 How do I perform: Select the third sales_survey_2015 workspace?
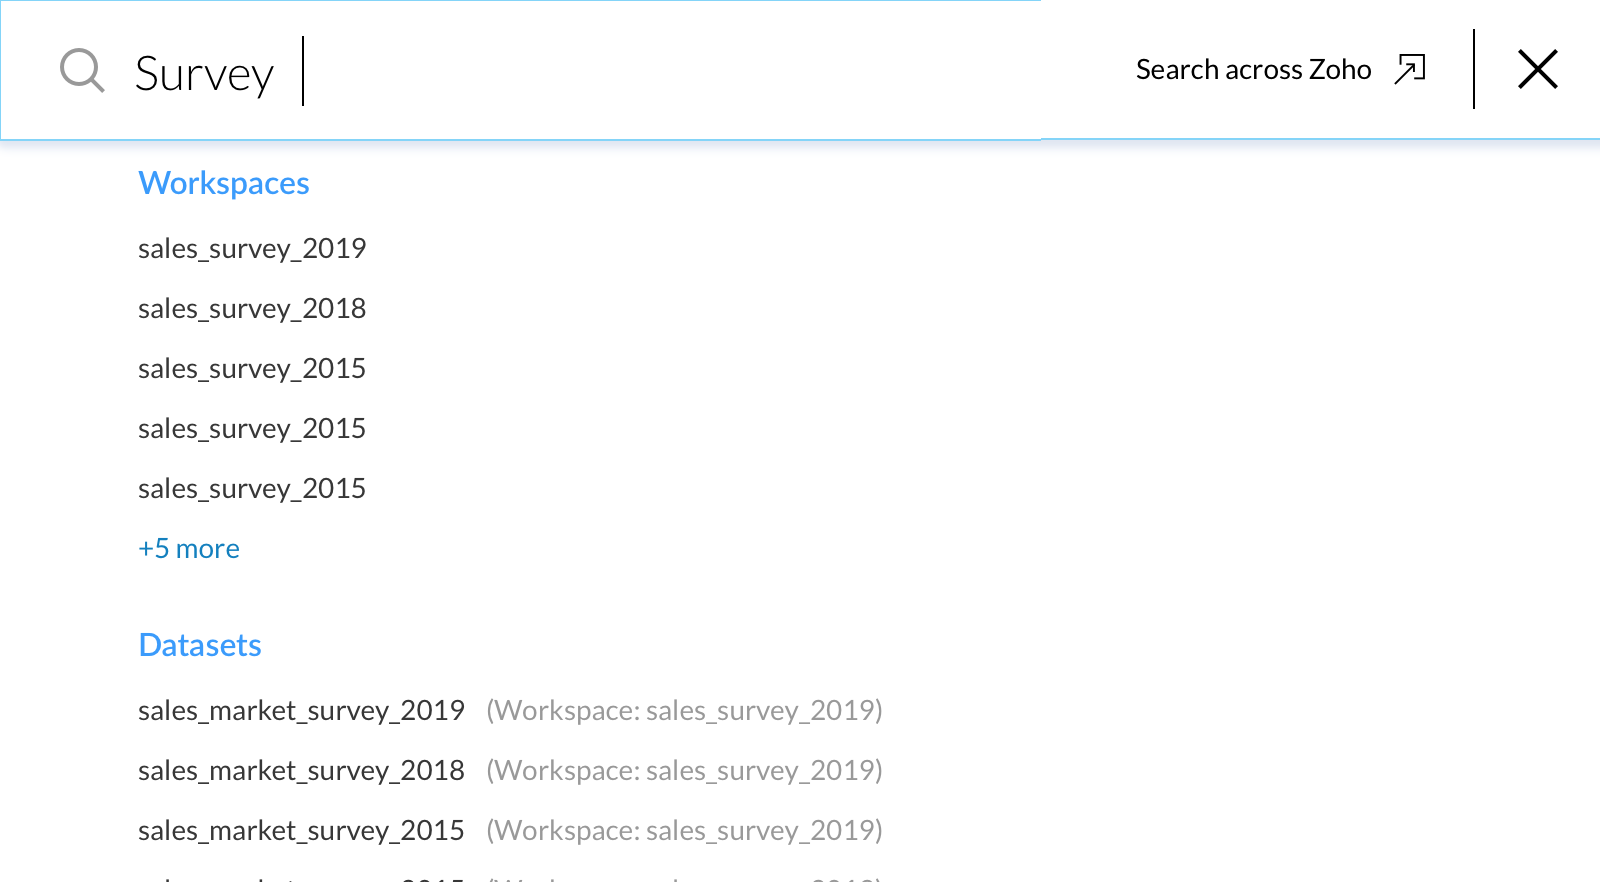coord(252,488)
